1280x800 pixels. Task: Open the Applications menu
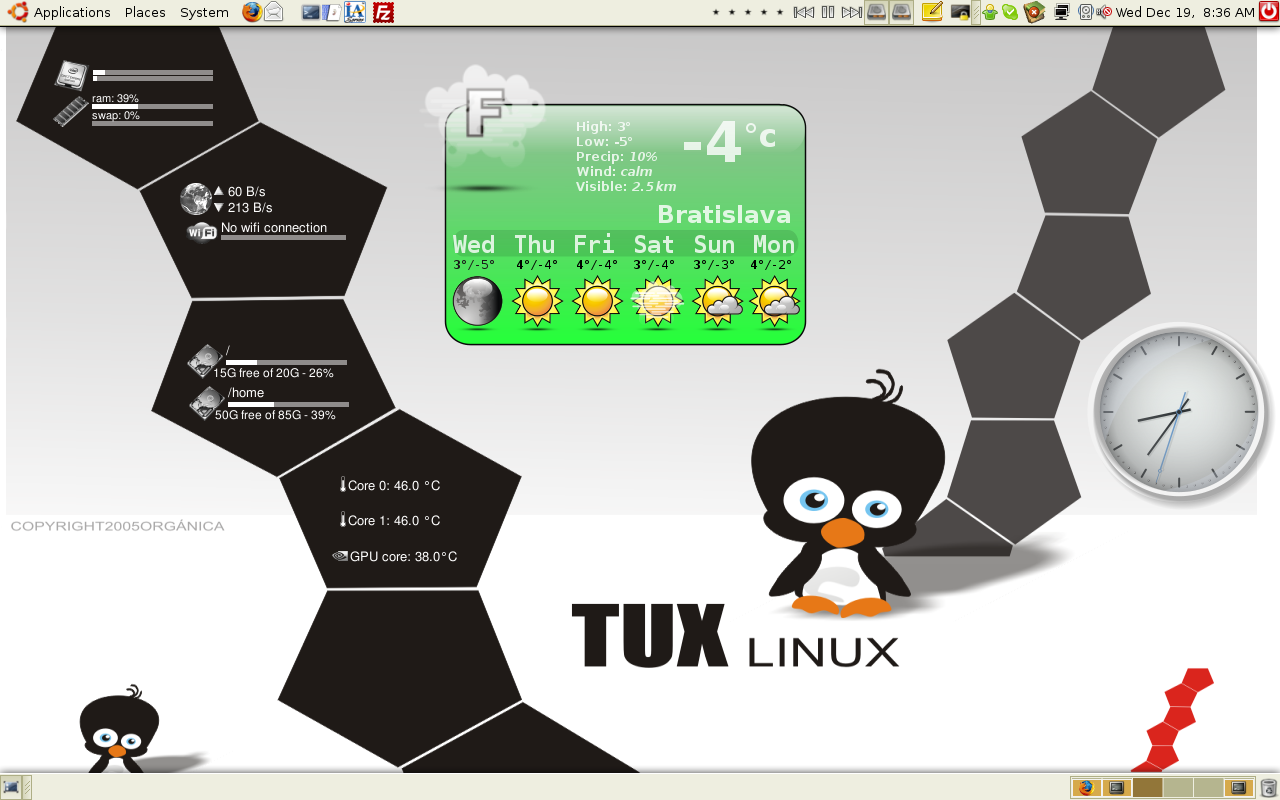pos(72,12)
